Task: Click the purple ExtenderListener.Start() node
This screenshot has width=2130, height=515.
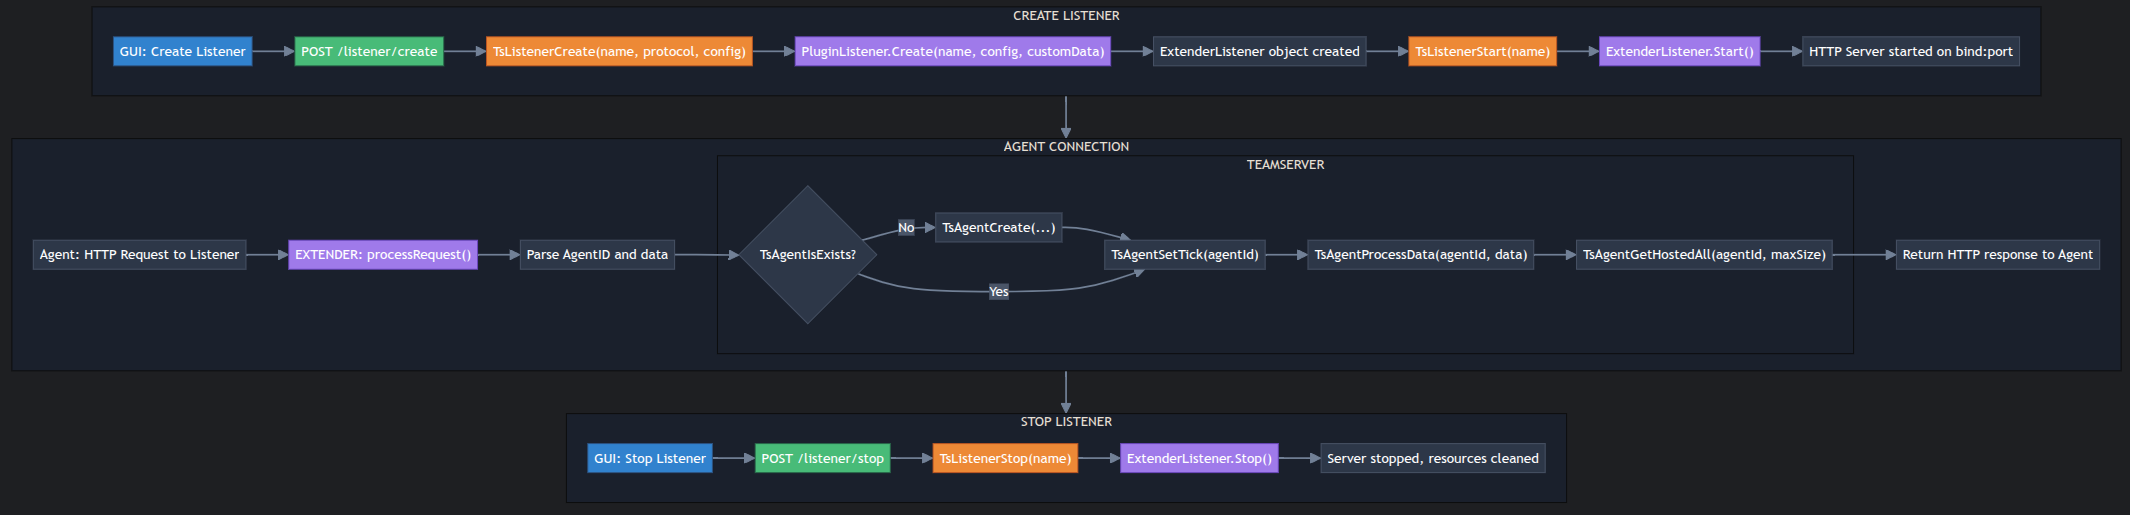Action: tap(1679, 52)
